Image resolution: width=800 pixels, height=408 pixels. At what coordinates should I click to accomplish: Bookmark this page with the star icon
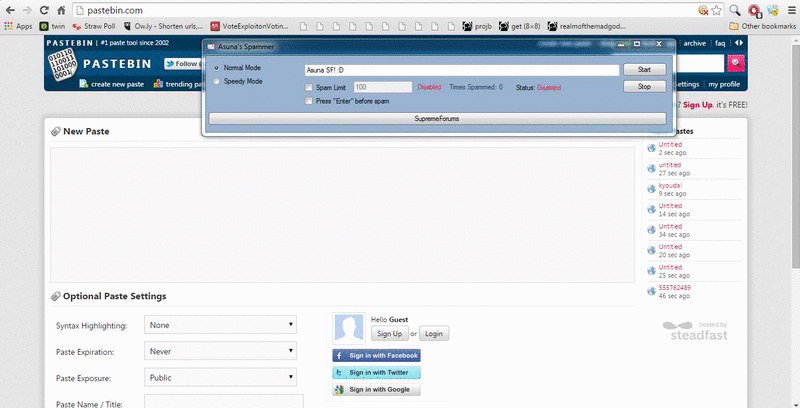click(717, 10)
